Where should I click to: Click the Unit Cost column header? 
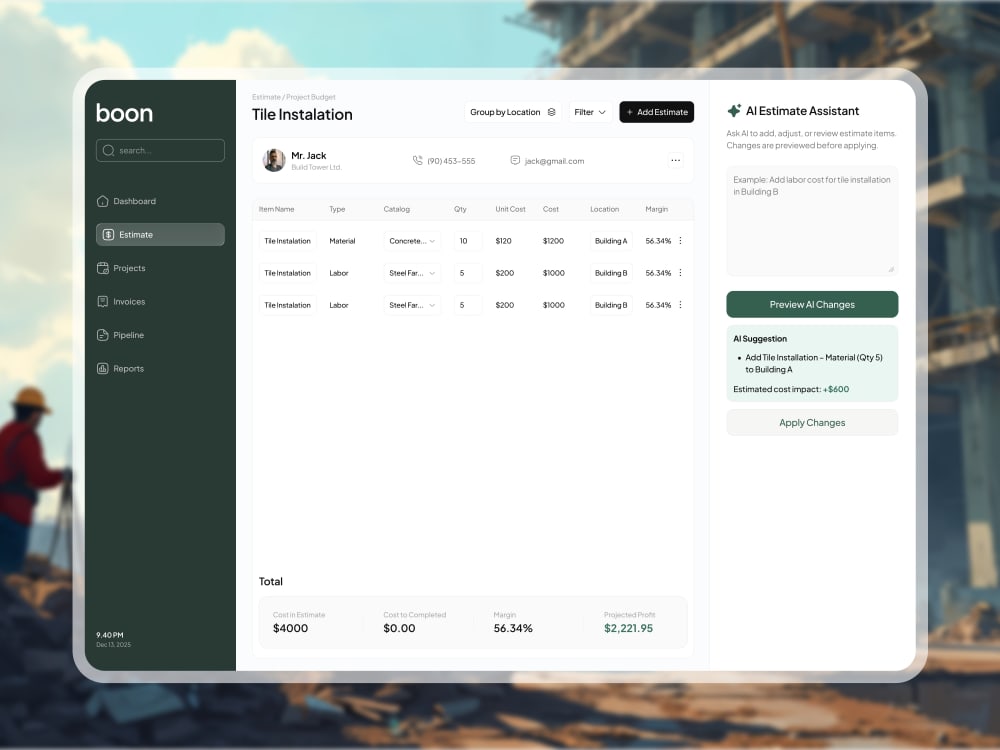tap(510, 209)
